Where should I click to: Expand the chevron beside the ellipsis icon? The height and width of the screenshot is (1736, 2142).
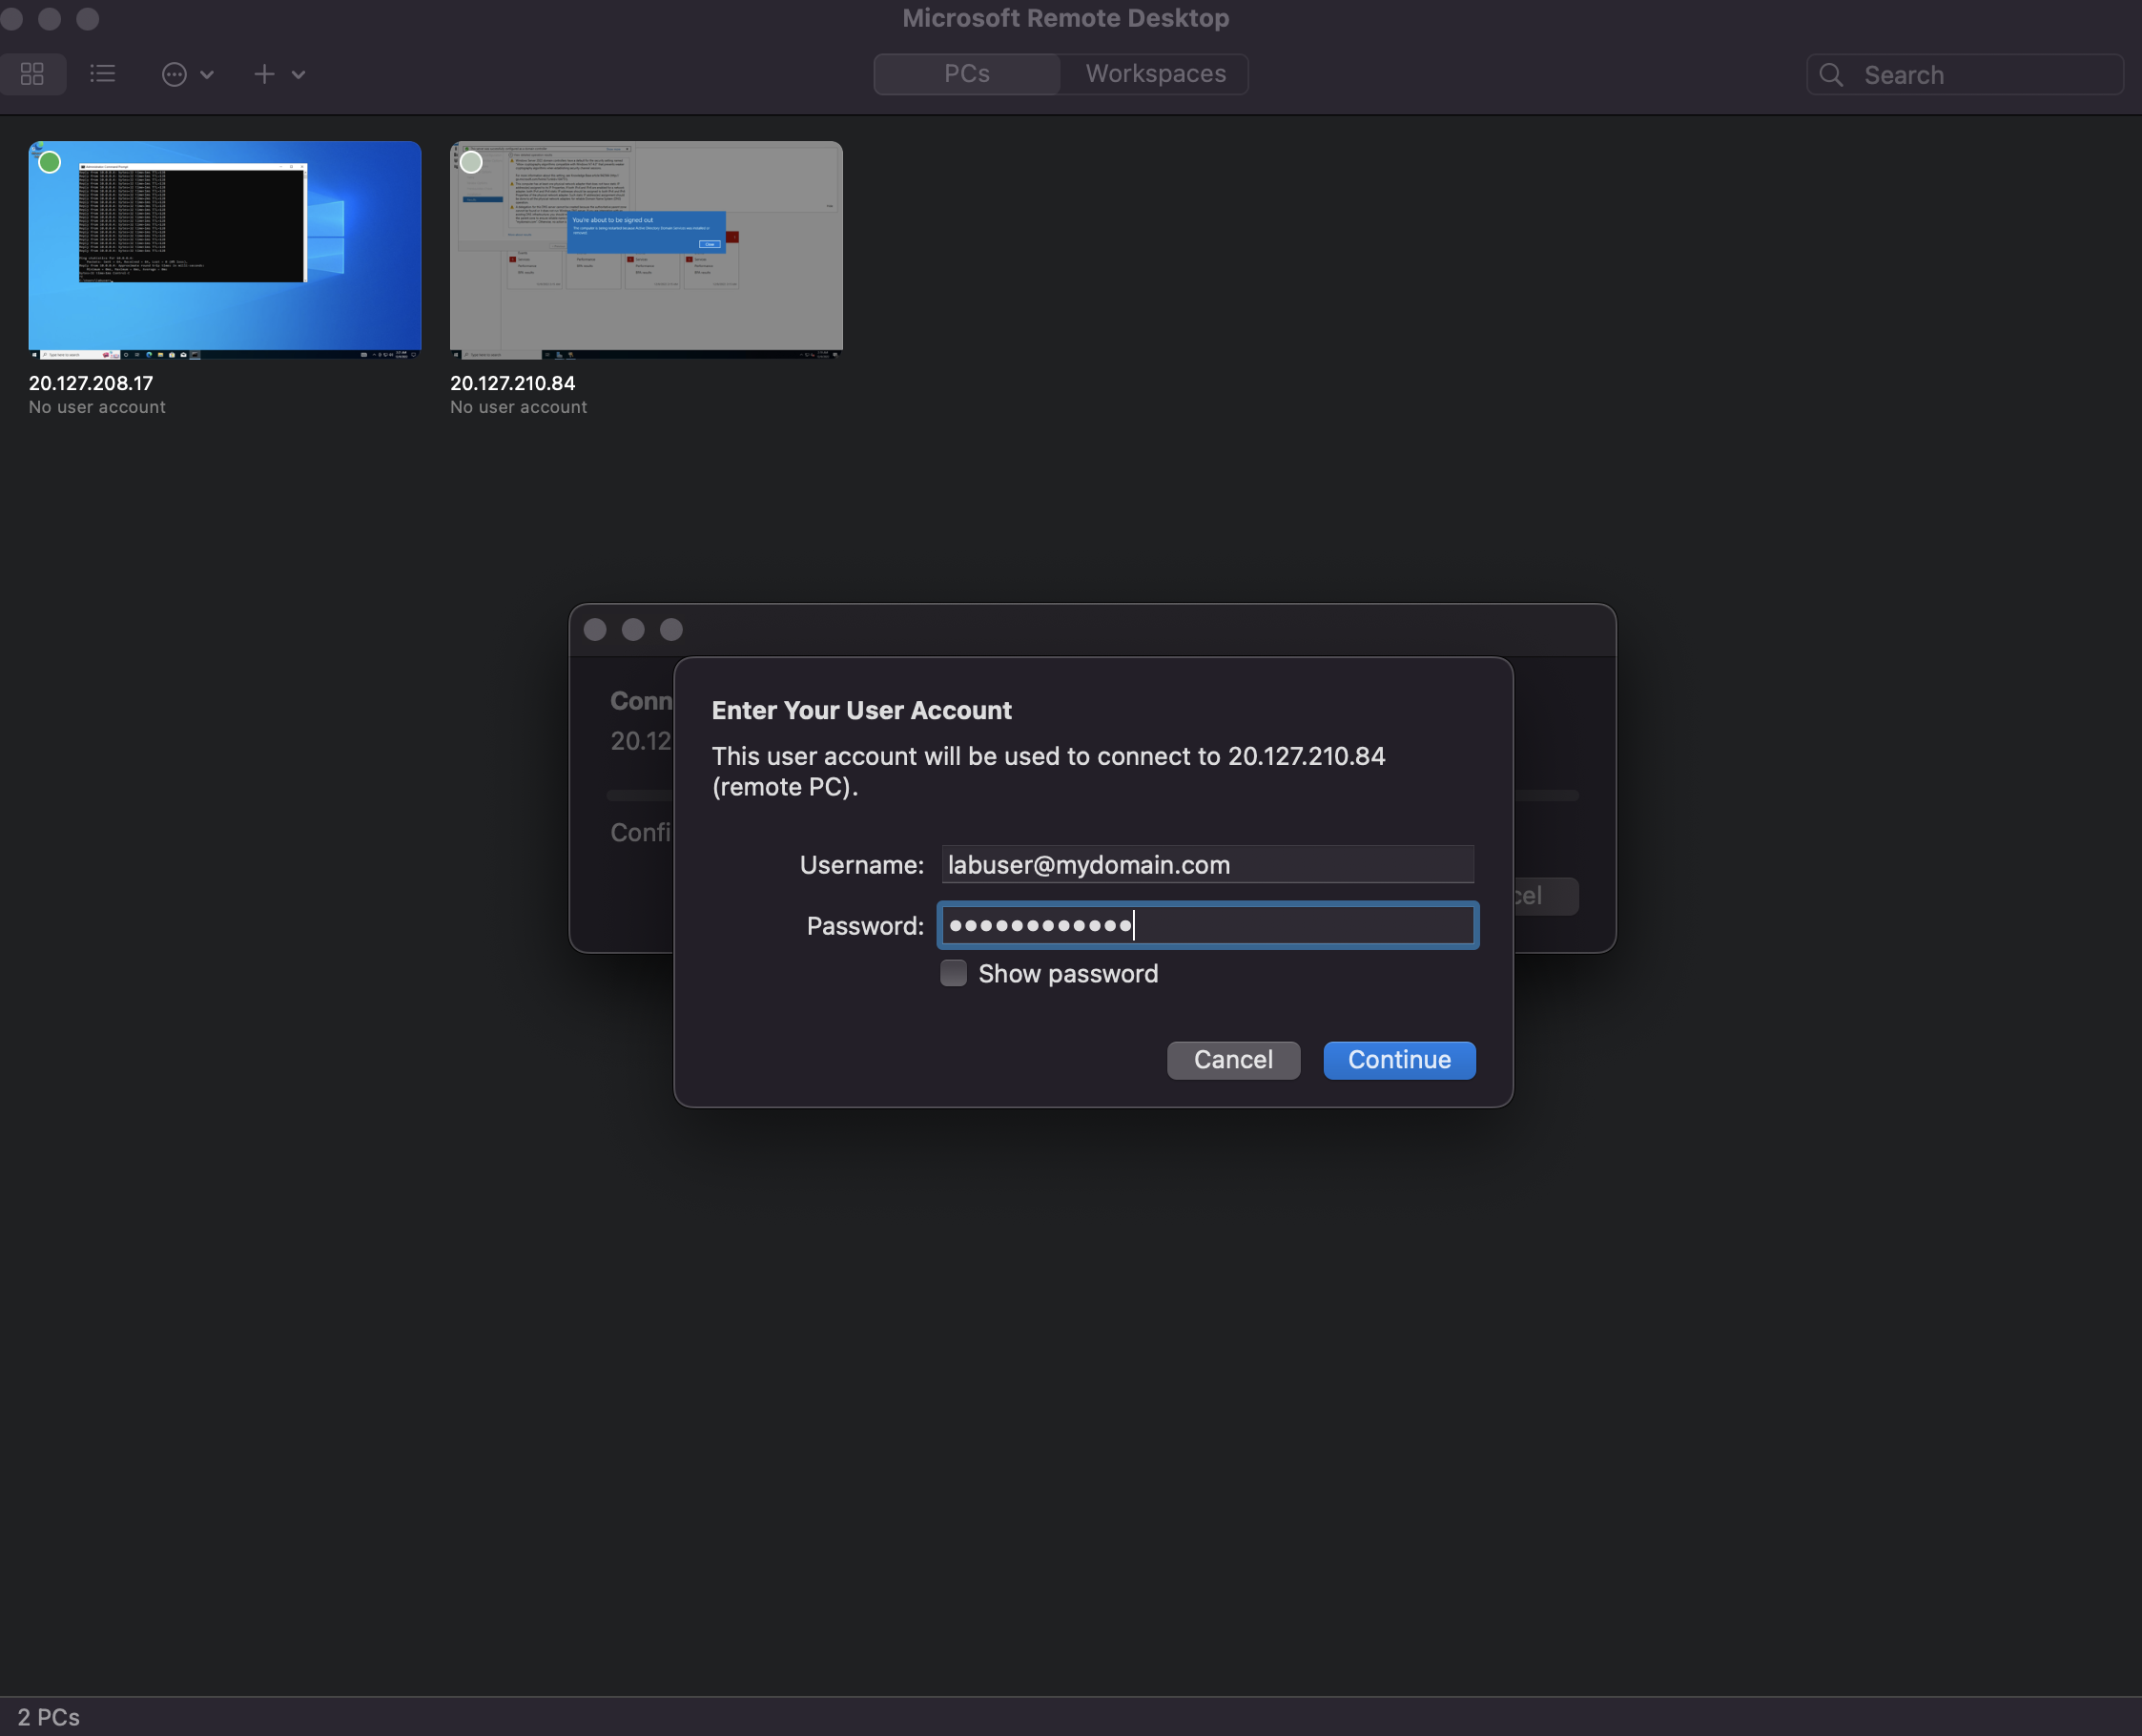[x=207, y=74]
